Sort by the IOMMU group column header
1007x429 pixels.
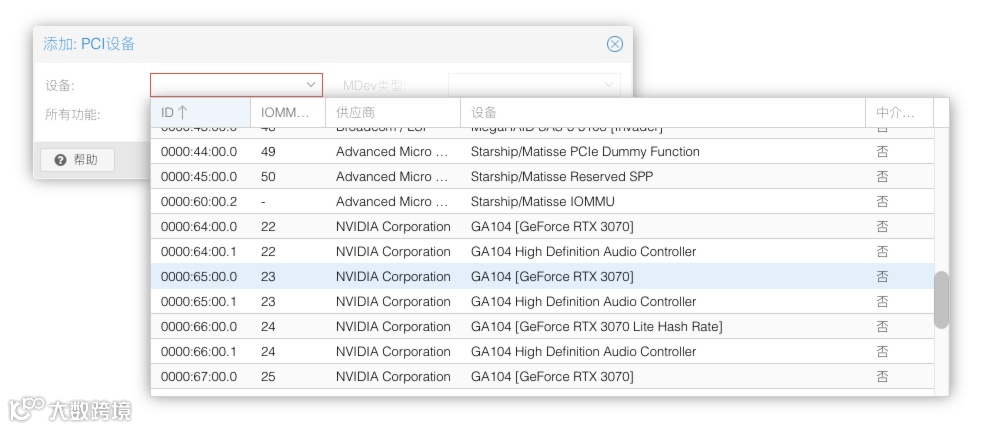[x=287, y=113]
